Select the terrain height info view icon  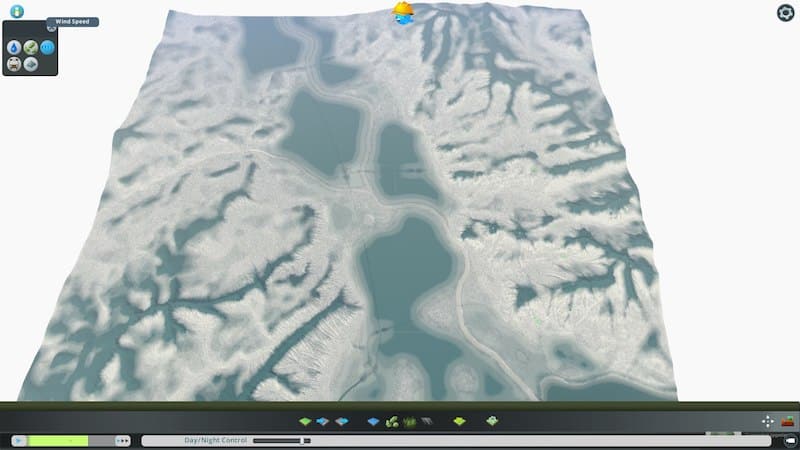point(31,64)
